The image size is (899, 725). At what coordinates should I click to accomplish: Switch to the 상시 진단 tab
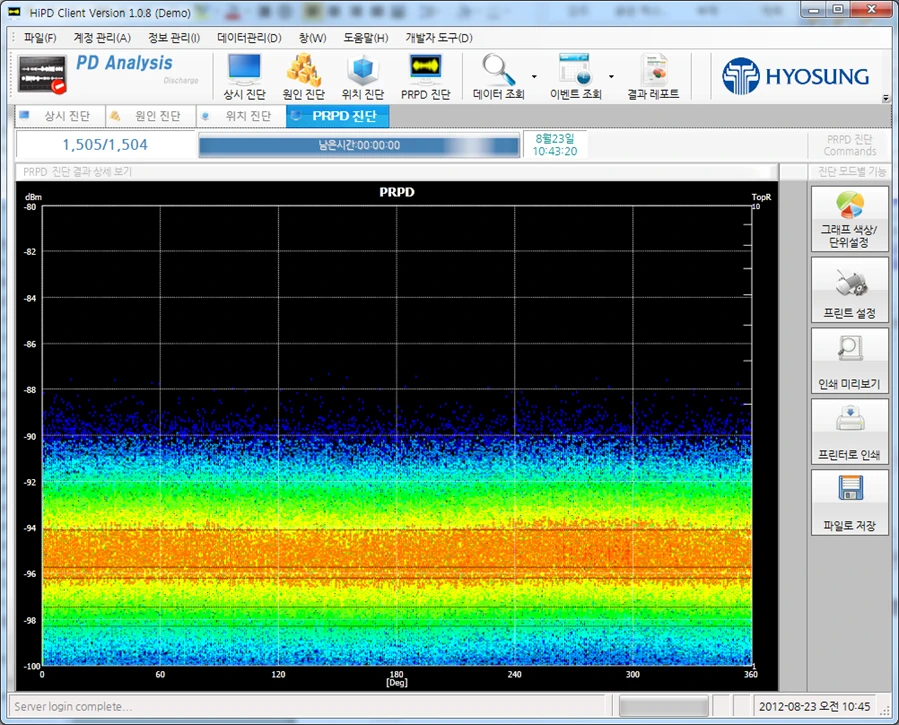coord(60,116)
